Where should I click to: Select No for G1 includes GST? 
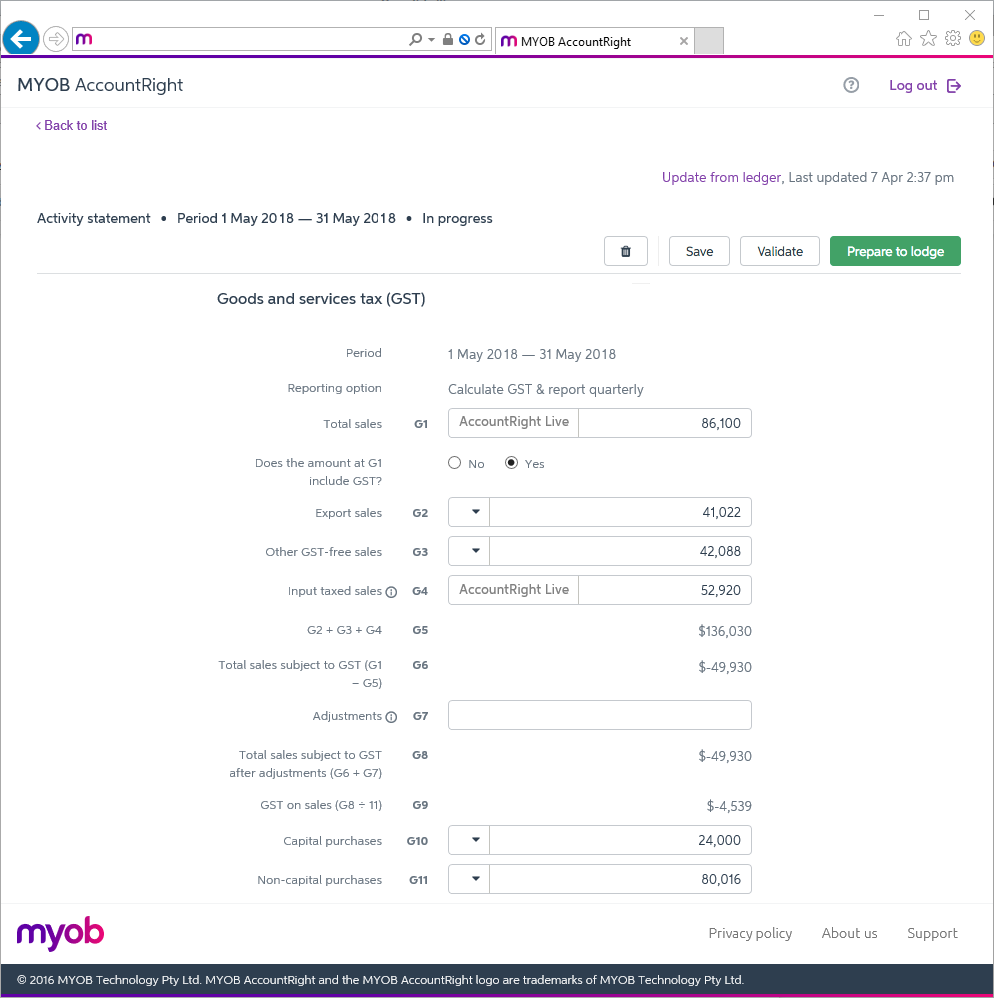point(454,462)
